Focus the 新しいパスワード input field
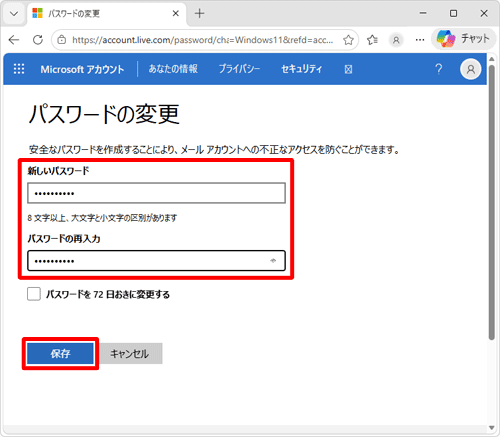Viewport: 500px width, 437px height. pyautogui.click(x=156, y=193)
